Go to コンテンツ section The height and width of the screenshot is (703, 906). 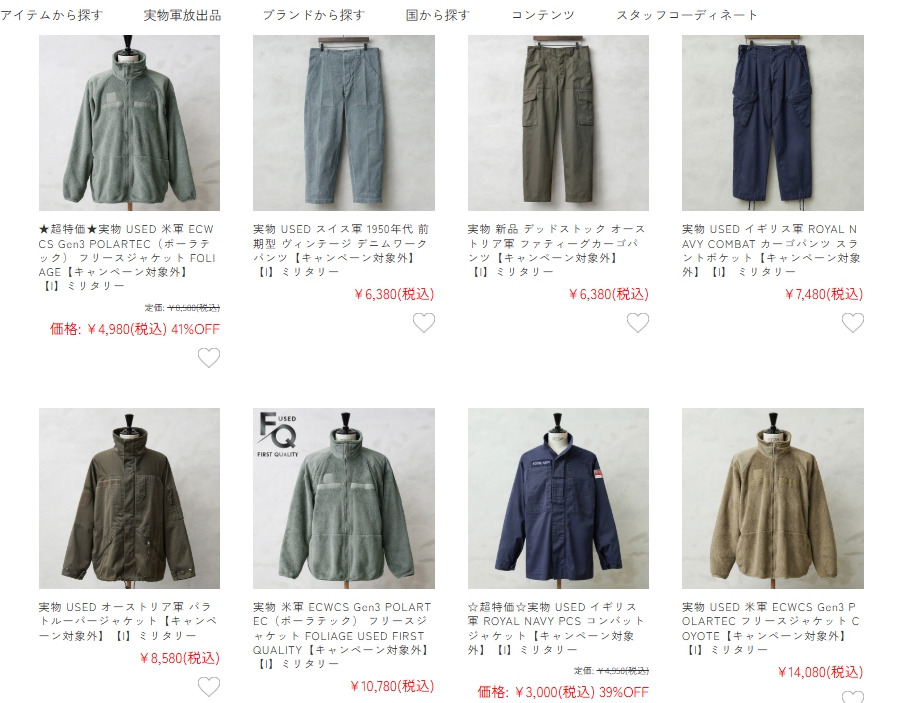[x=543, y=15]
